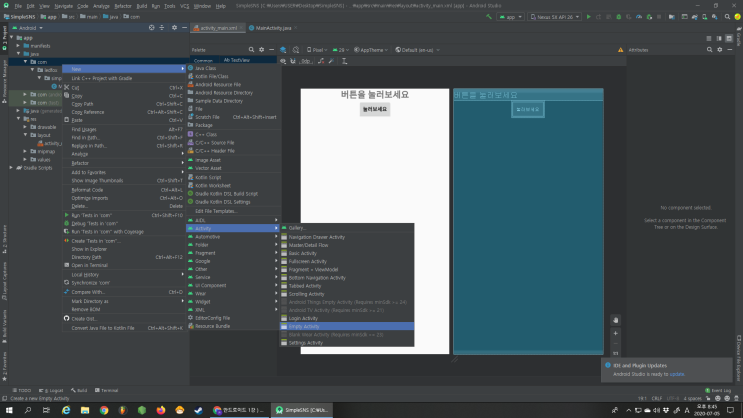Switch to the Split view mode icon
This screenshot has width=743, height=418.
point(719,39)
